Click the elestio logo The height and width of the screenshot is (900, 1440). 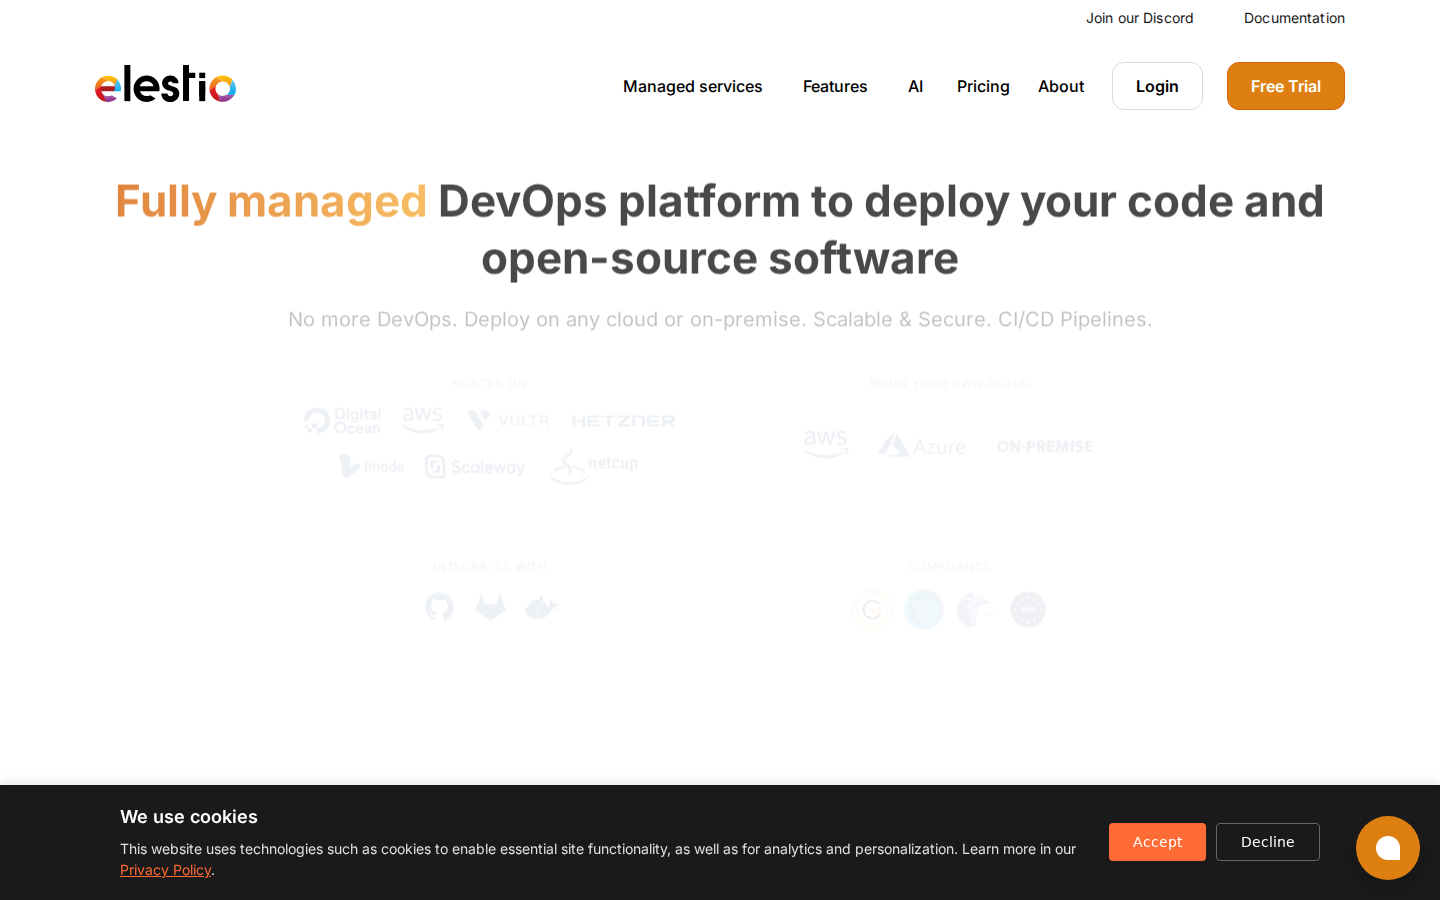click(x=165, y=85)
